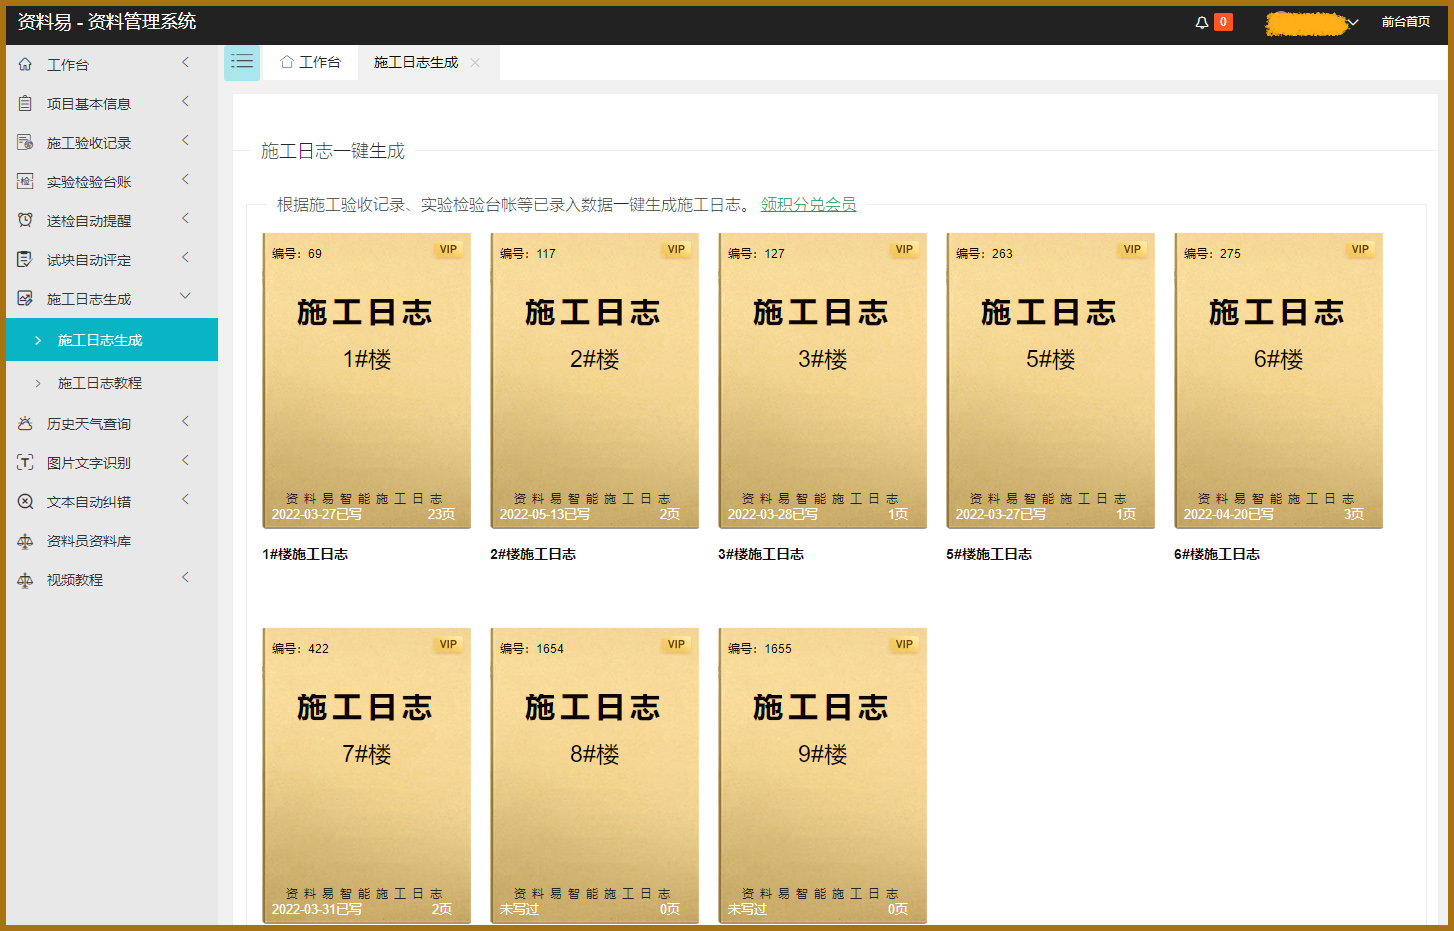Collapse the 施工日志生成 parent menu chevron
Viewport: 1454px width, 931px height.
pos(185,297)
